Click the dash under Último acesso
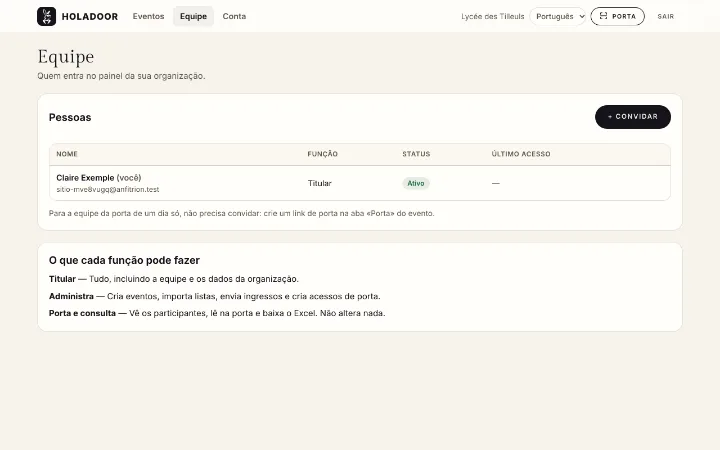Image resolution: width=720 pixels, height=450 pixels. click(x=495, y=183)
